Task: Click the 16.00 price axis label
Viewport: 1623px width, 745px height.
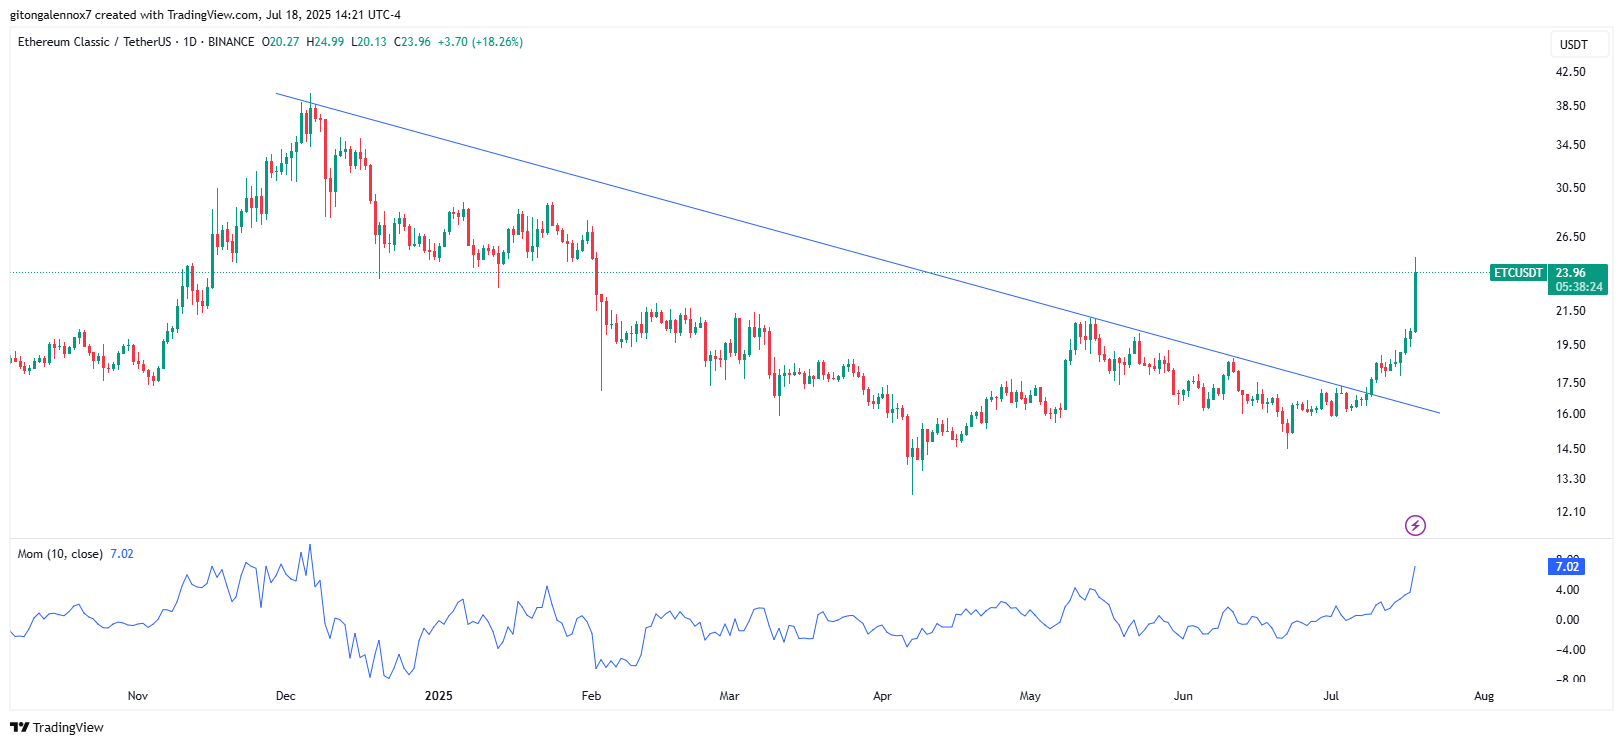Action: pos(1570,414)
